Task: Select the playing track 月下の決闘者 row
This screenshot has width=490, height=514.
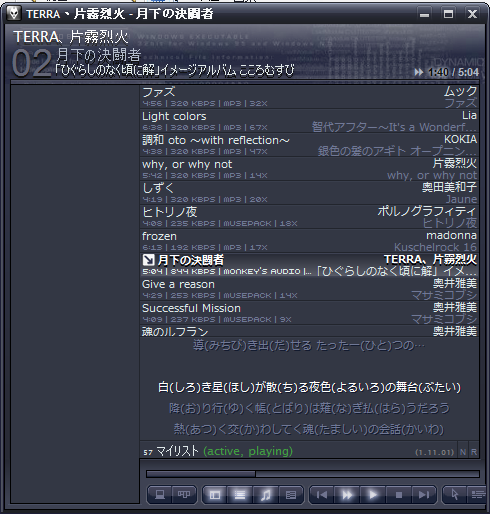Action: pos(309,265)
